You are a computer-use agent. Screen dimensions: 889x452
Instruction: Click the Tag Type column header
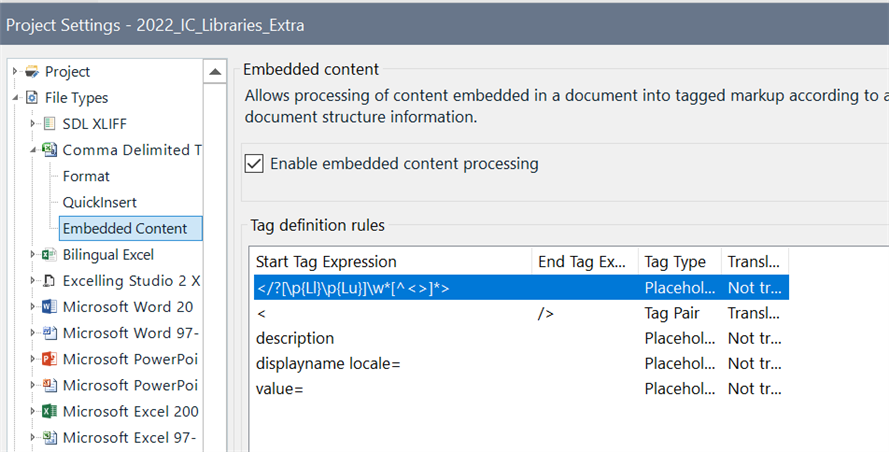(x=679, y=261)
